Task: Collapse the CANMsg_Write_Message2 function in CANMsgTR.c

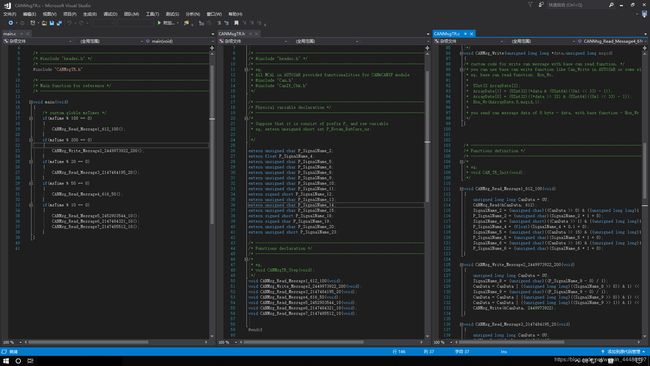Action: coord(461,264)
